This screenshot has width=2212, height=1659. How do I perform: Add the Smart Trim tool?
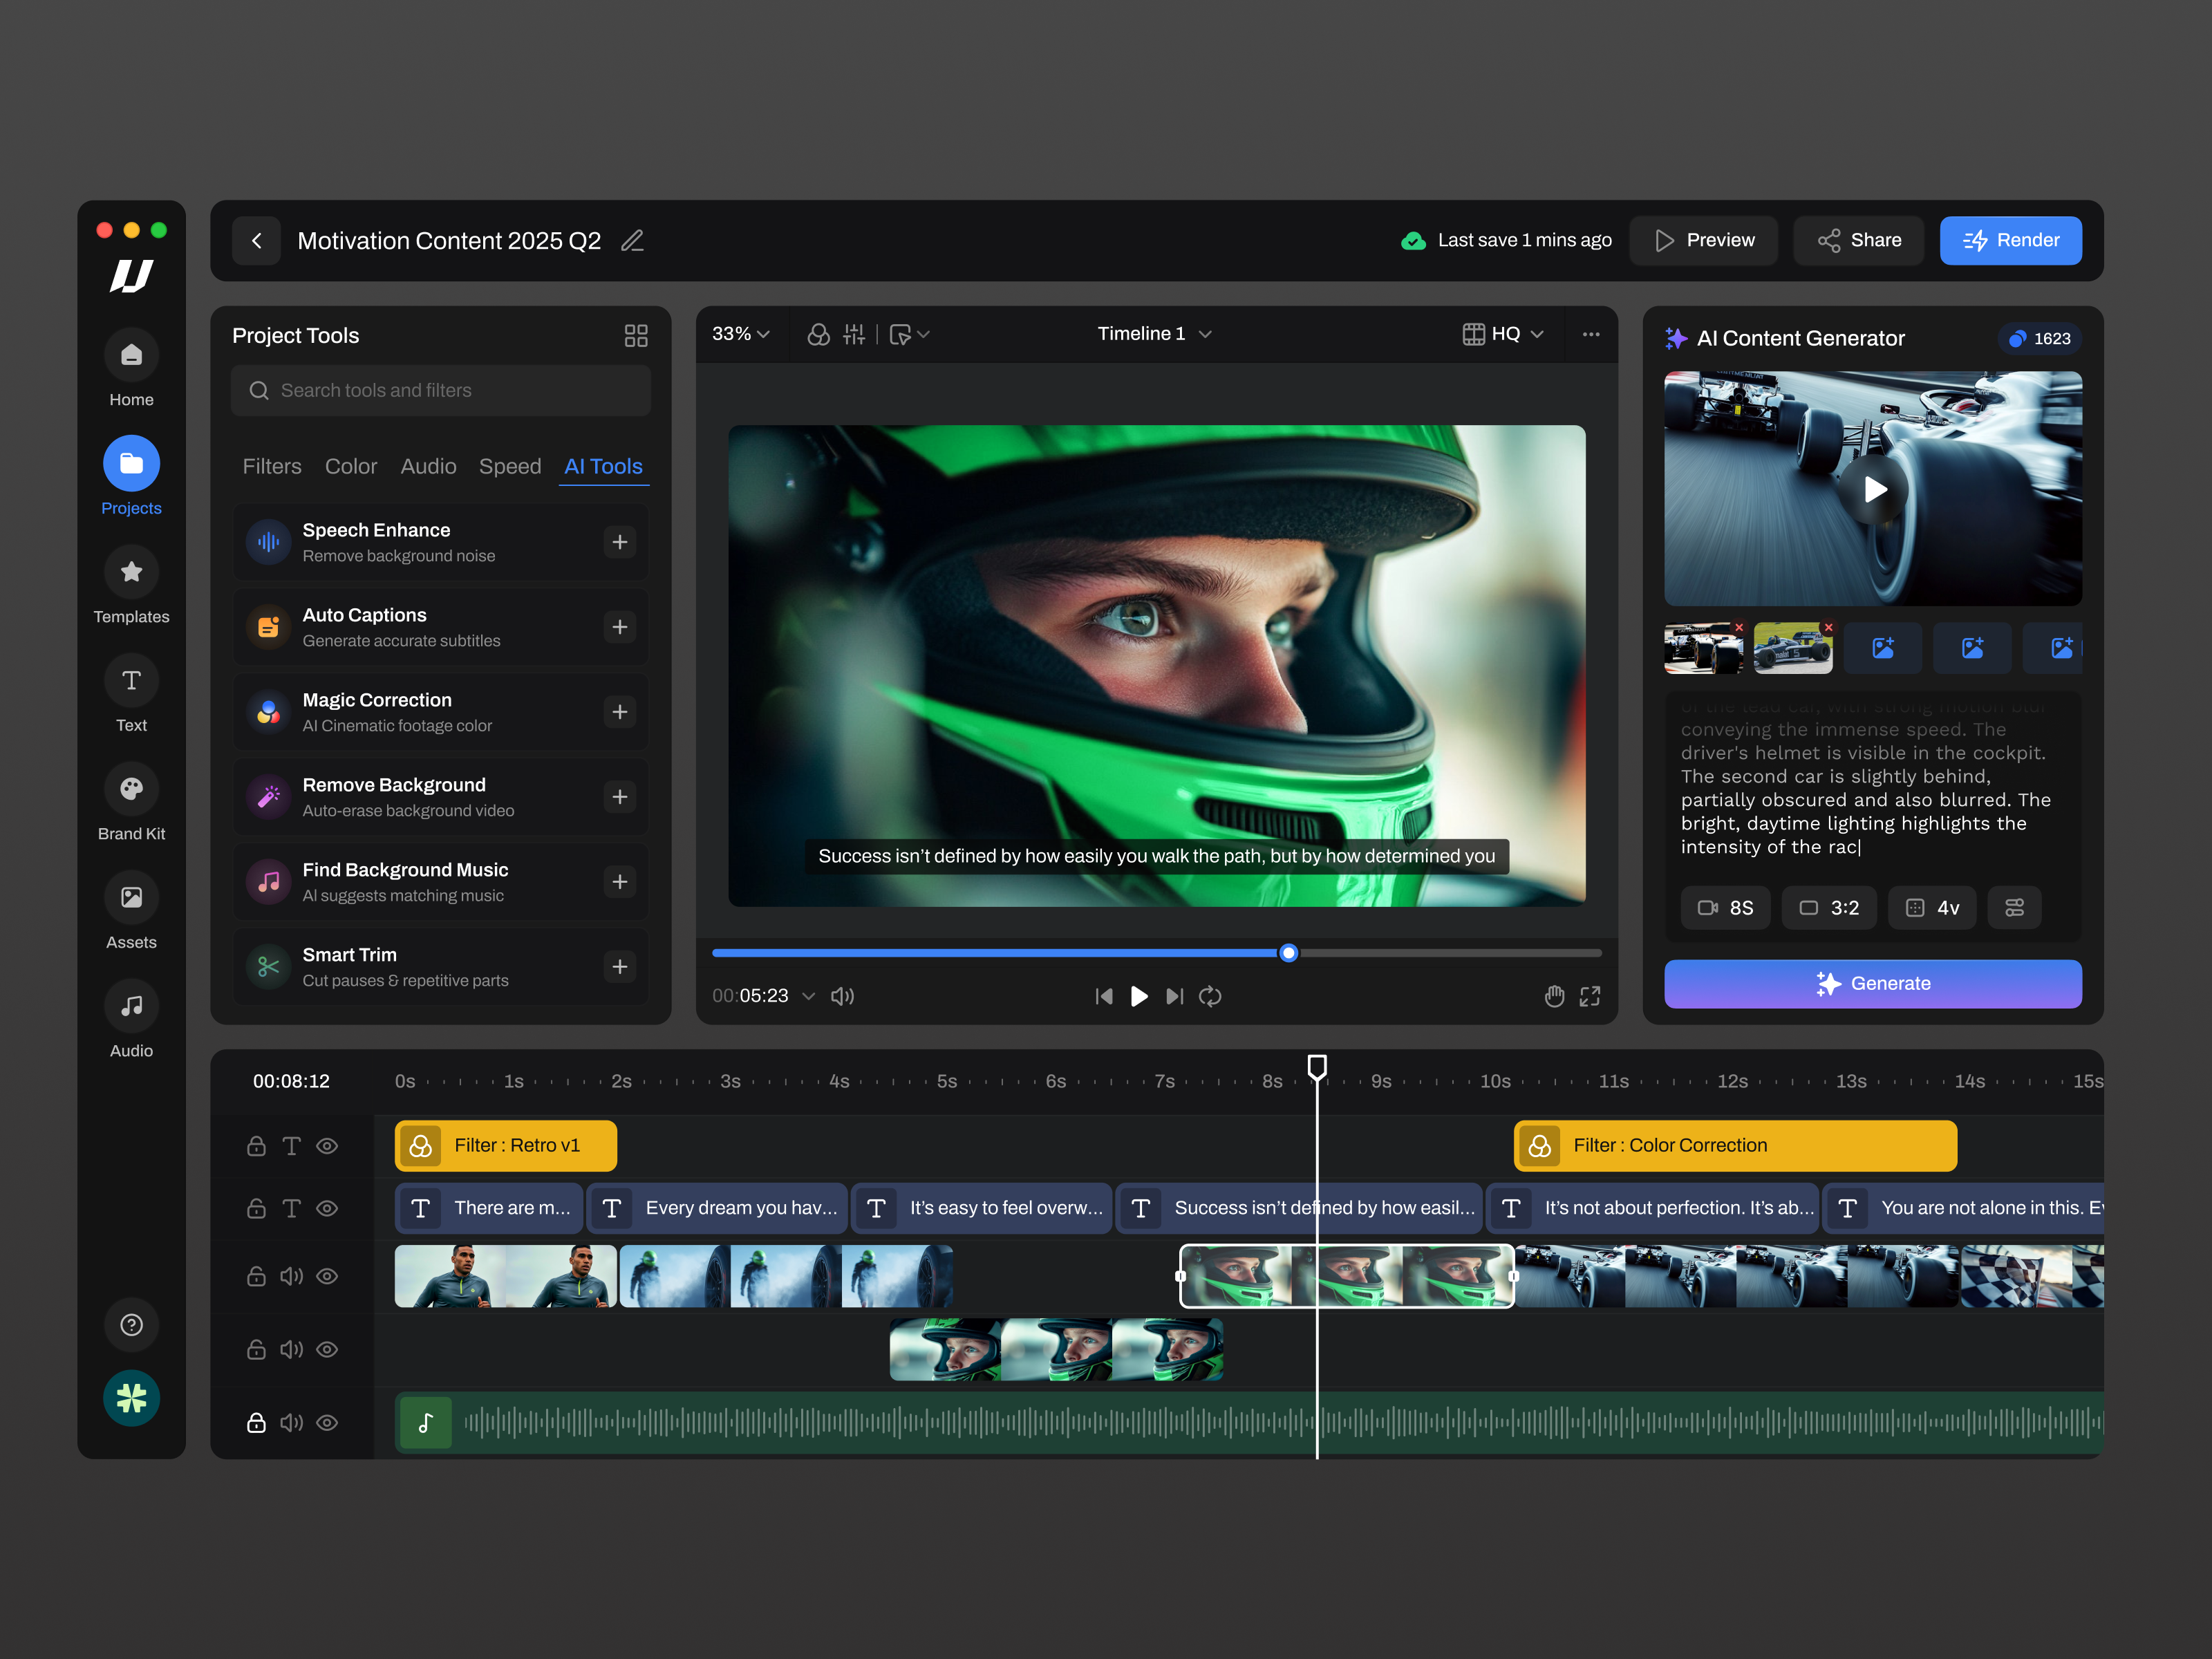pos(620,966)
